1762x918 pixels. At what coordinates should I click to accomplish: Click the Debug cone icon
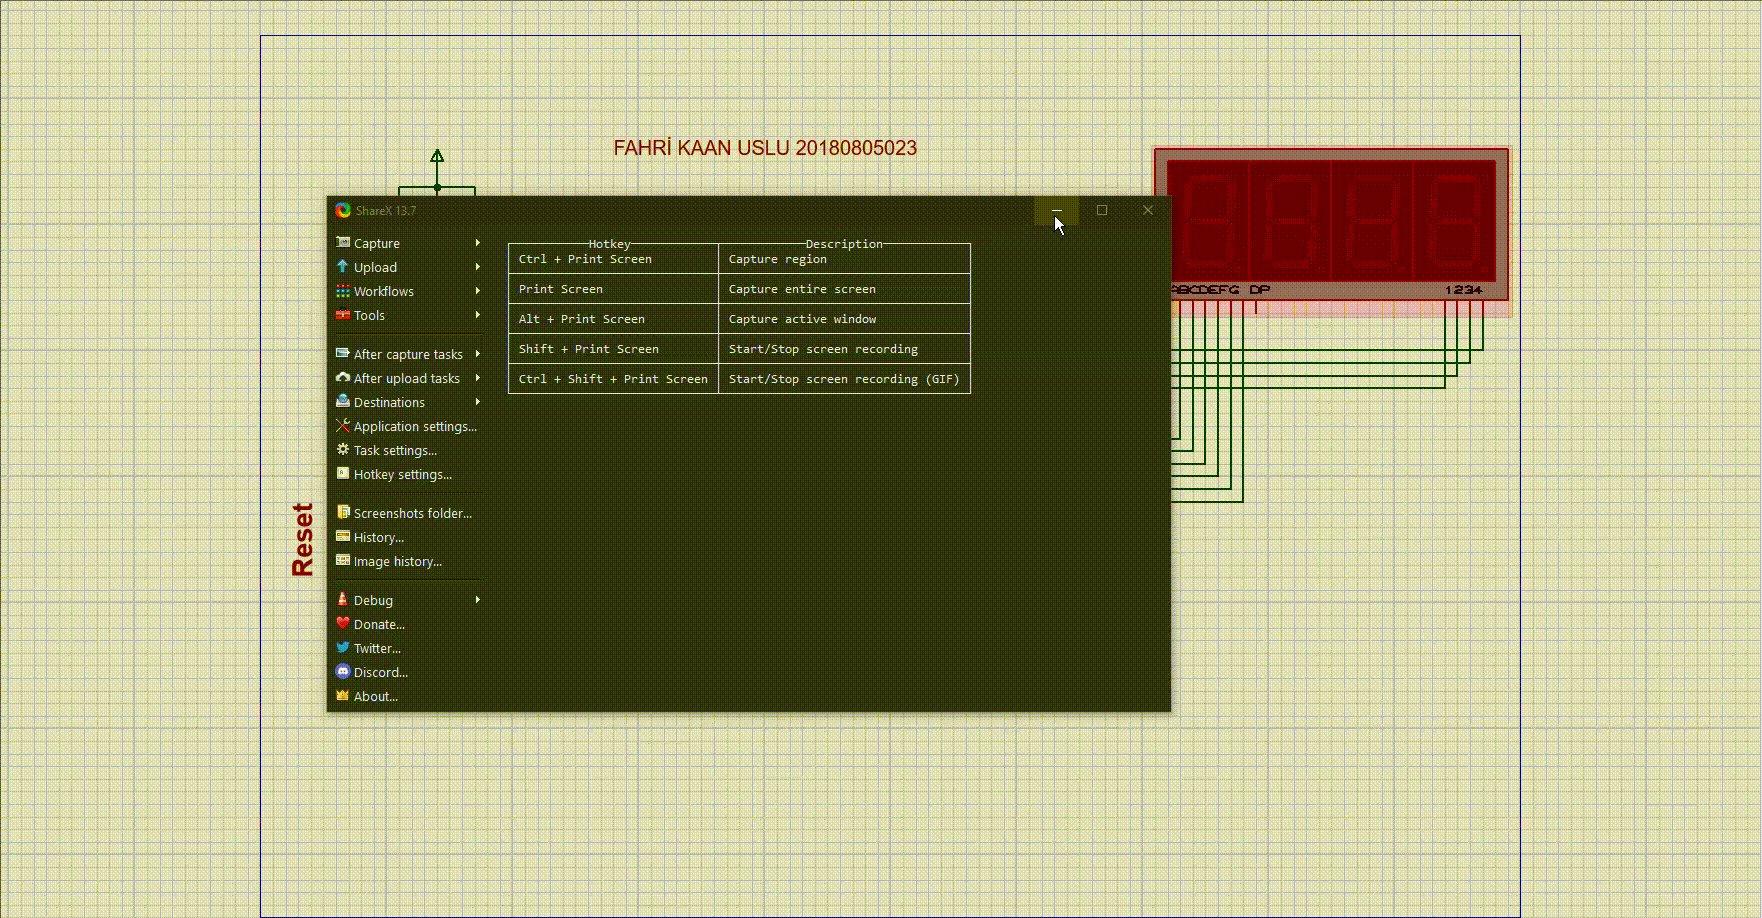[343, 600]
